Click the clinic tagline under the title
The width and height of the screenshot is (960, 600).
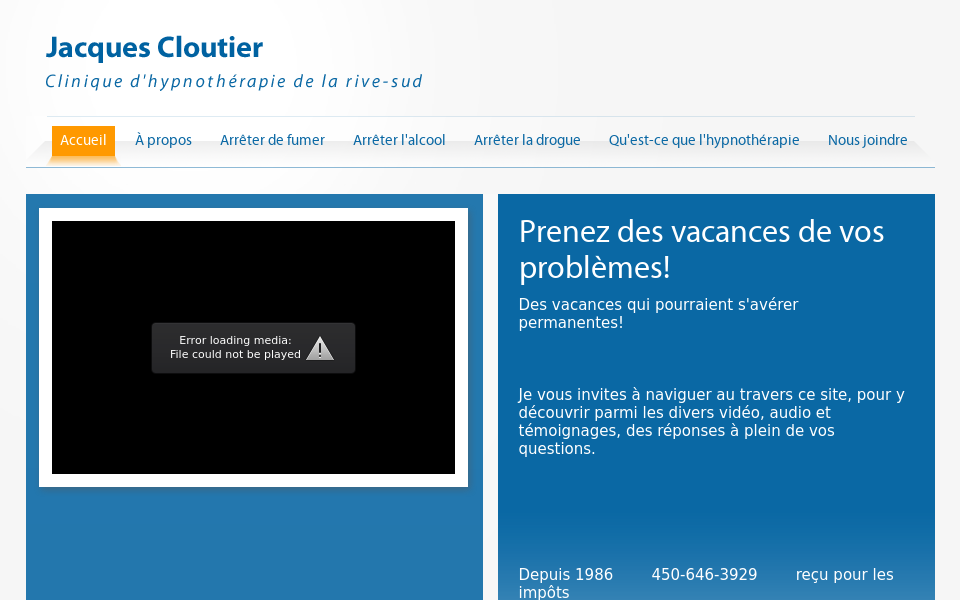pyautogui.click(x=233, y=82)
